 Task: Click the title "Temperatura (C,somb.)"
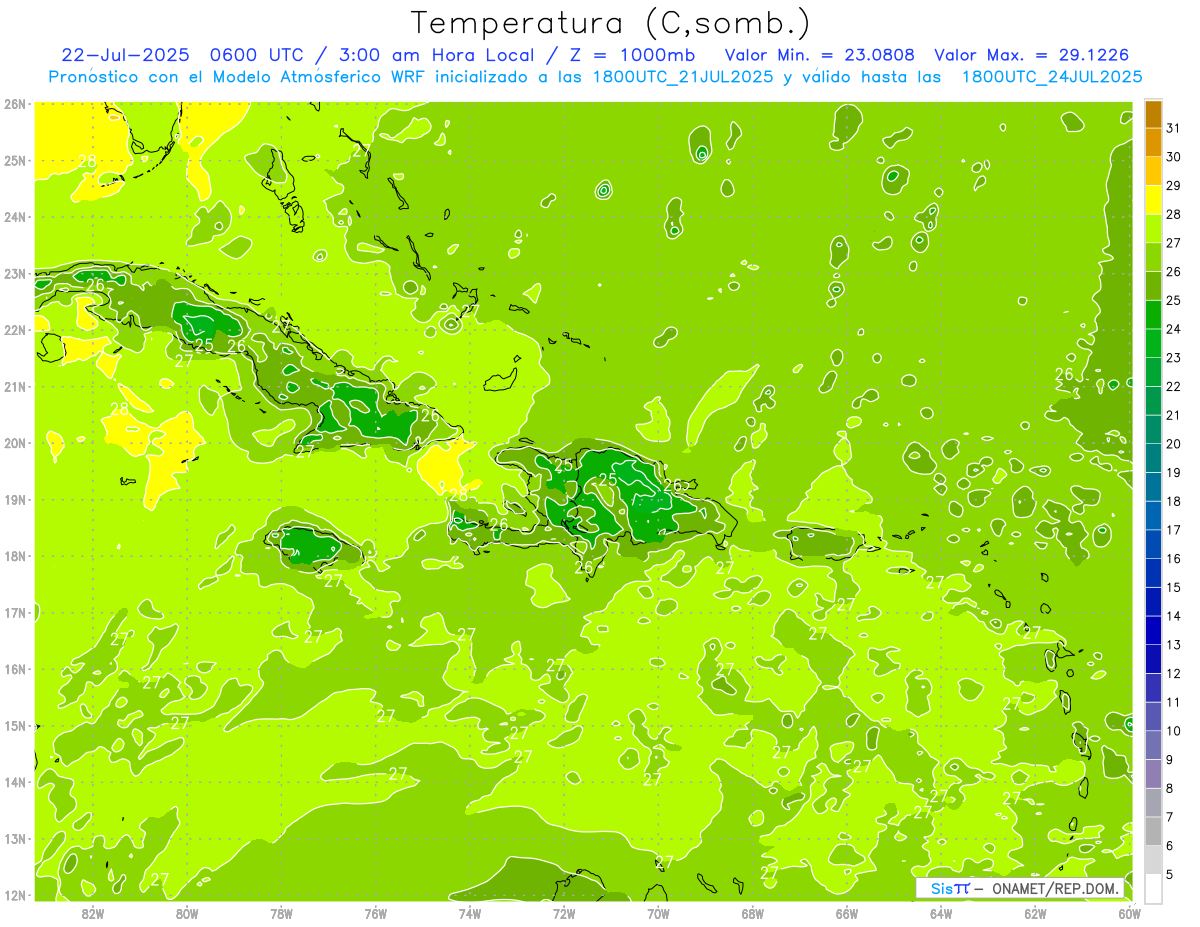(x=611, y=23)
